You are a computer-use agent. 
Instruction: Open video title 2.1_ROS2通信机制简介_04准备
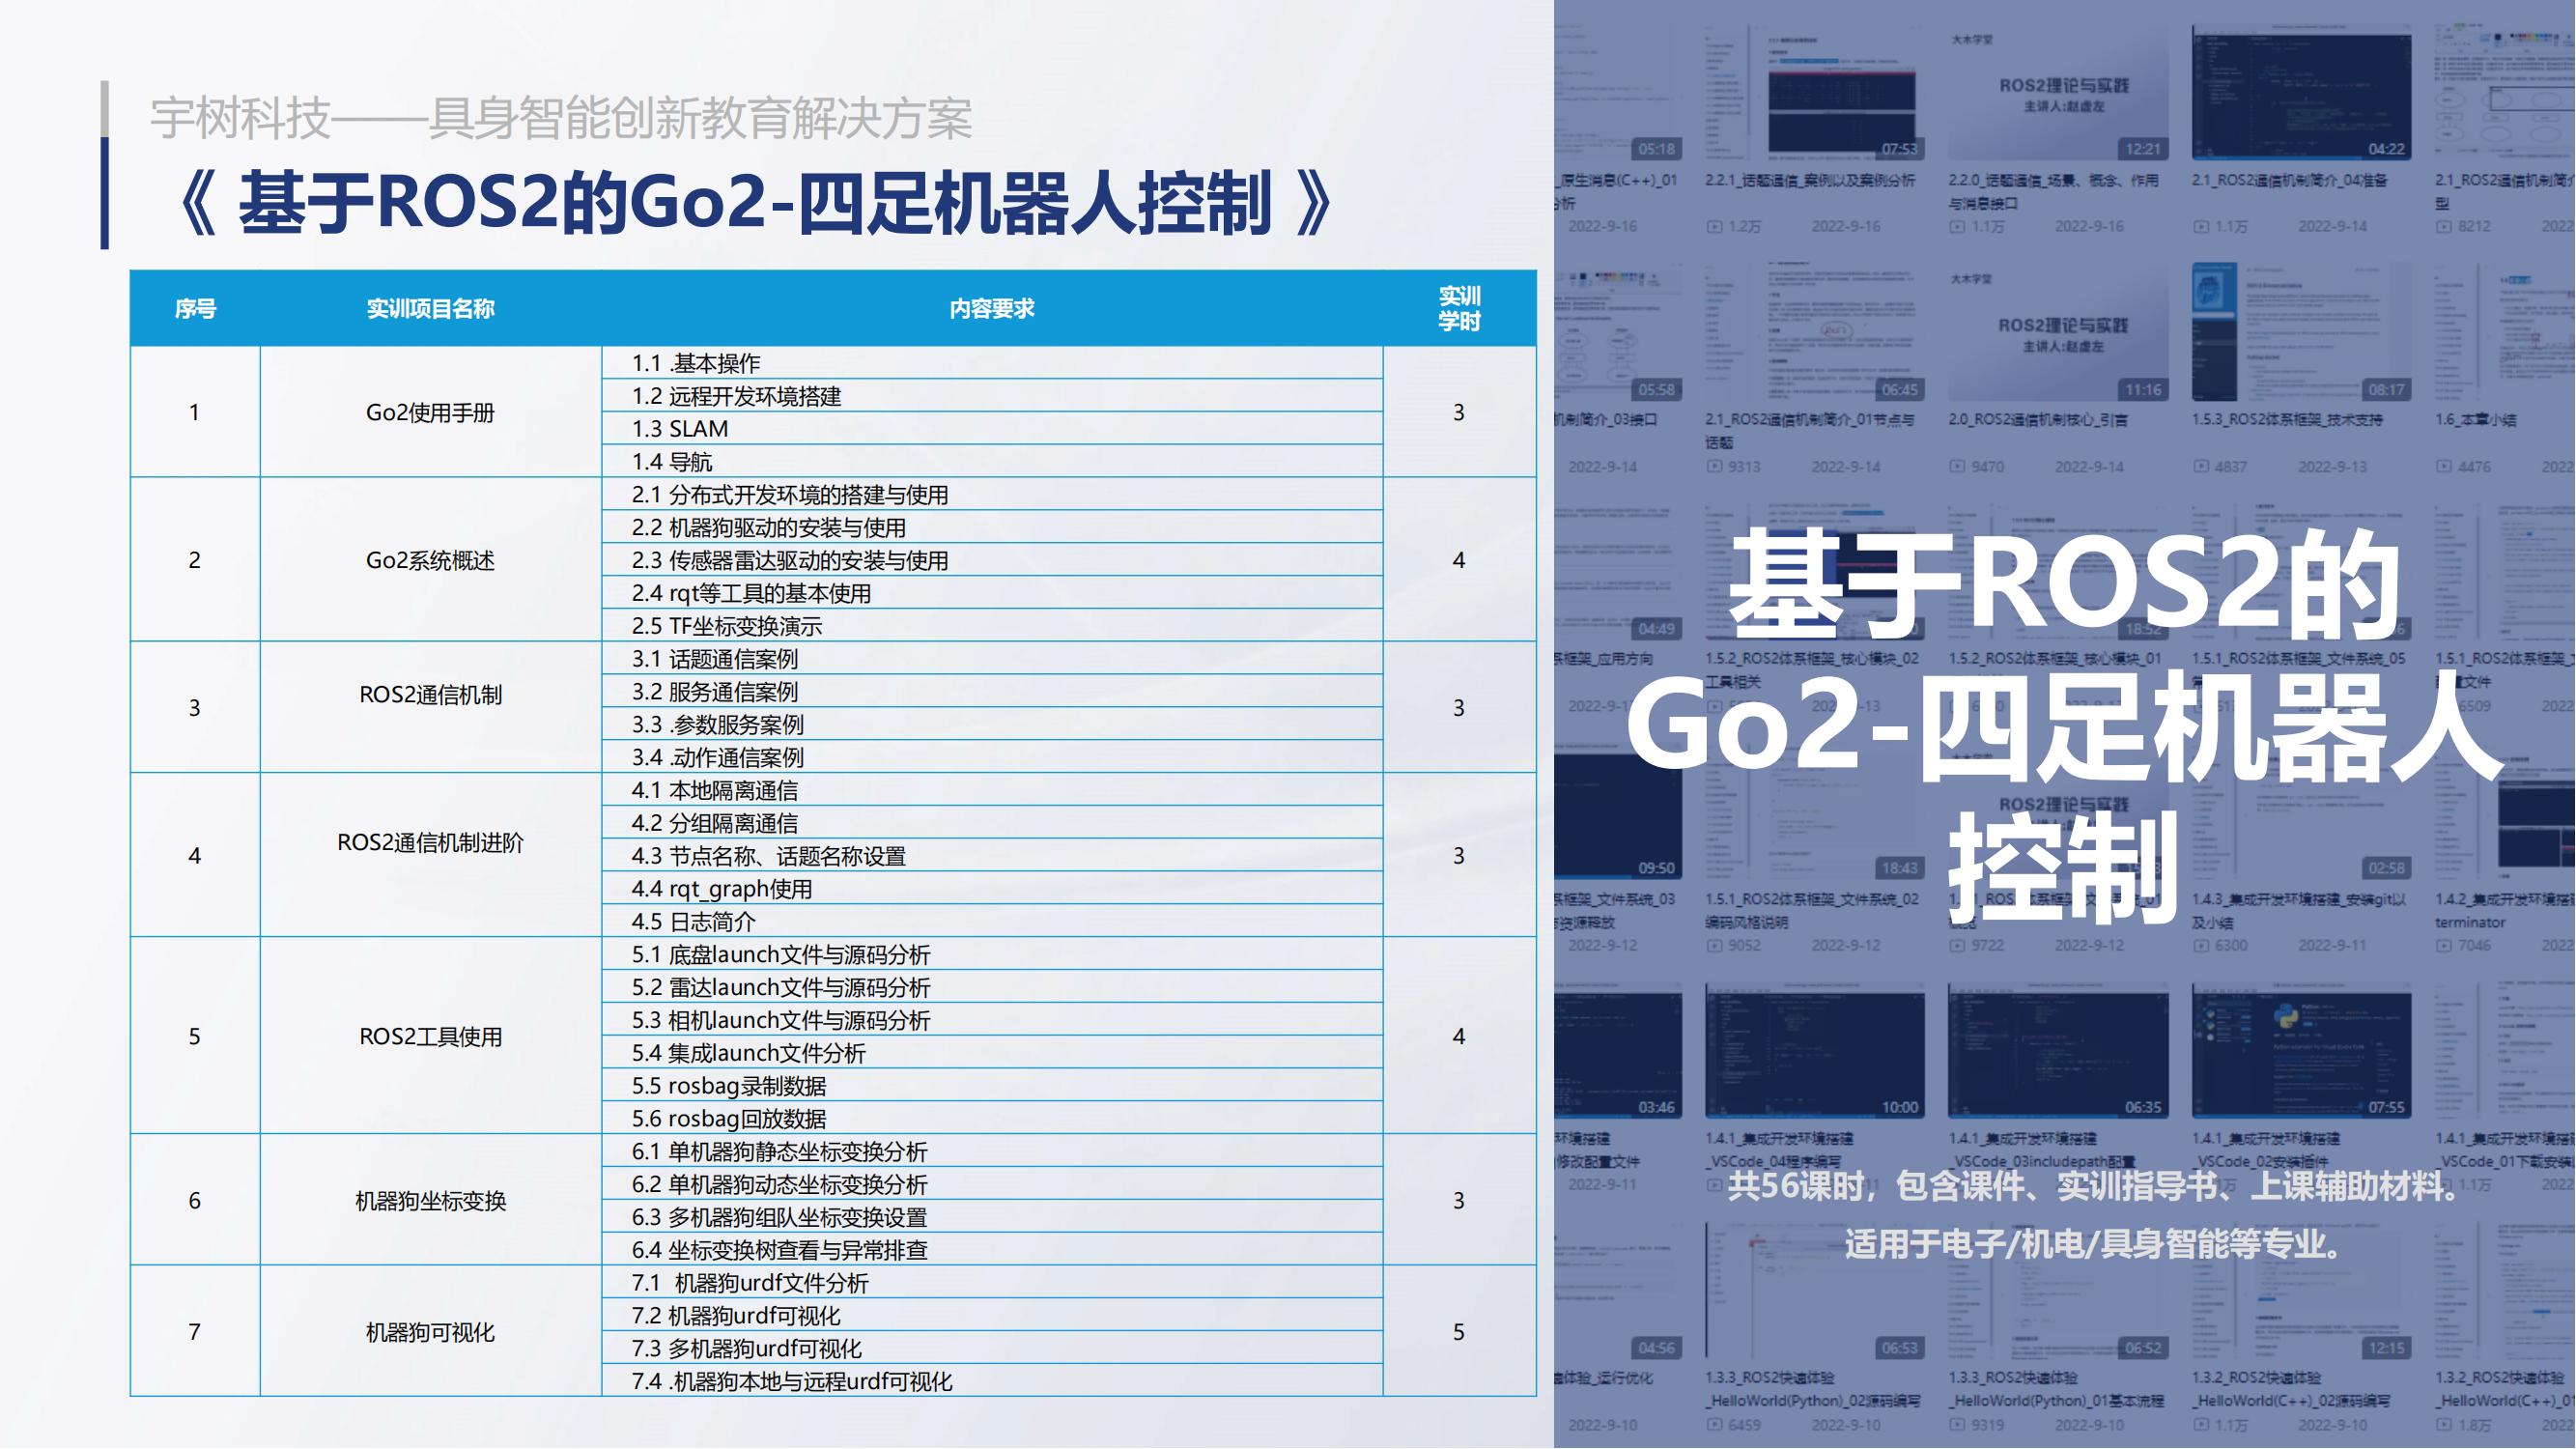2290,181
